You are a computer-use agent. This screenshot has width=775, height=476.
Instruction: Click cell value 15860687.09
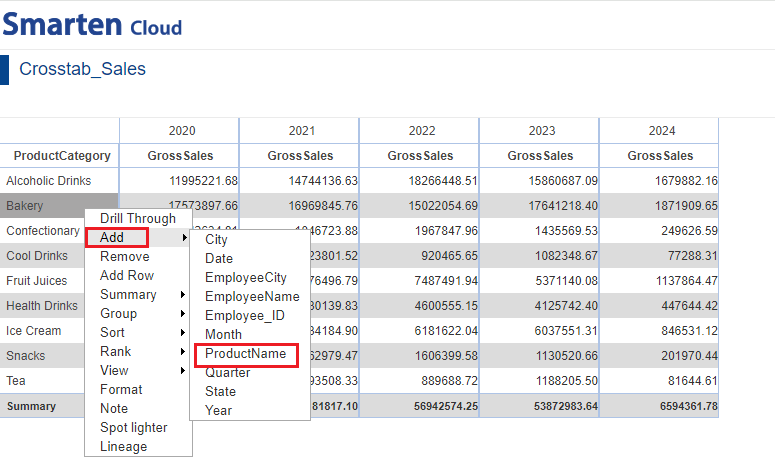563,181
